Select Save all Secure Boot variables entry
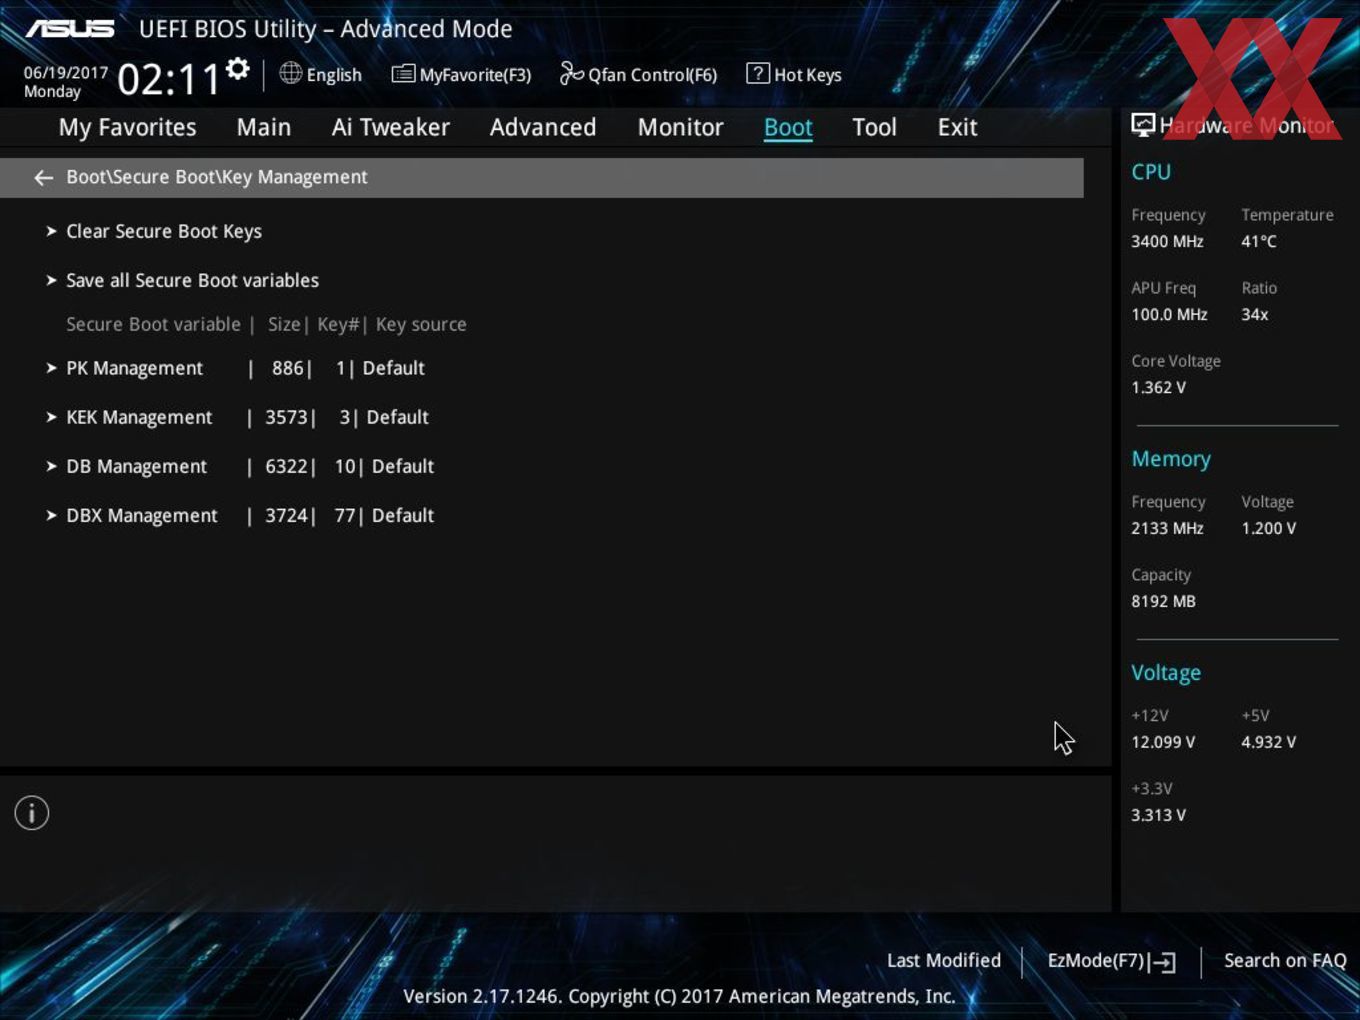 tap(192, 280)
